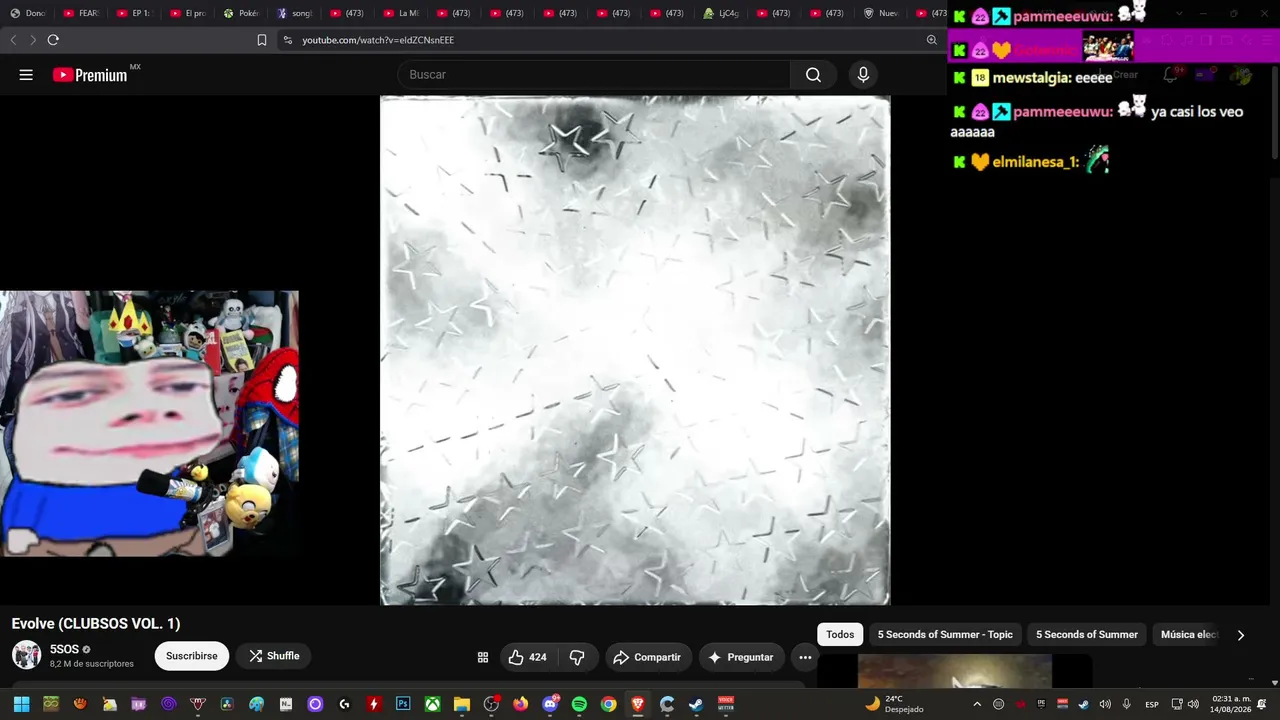The width and height of the screenshot is (1280, 720).
Task: Open the 'Nuev' browser tab
Action: 882,13
